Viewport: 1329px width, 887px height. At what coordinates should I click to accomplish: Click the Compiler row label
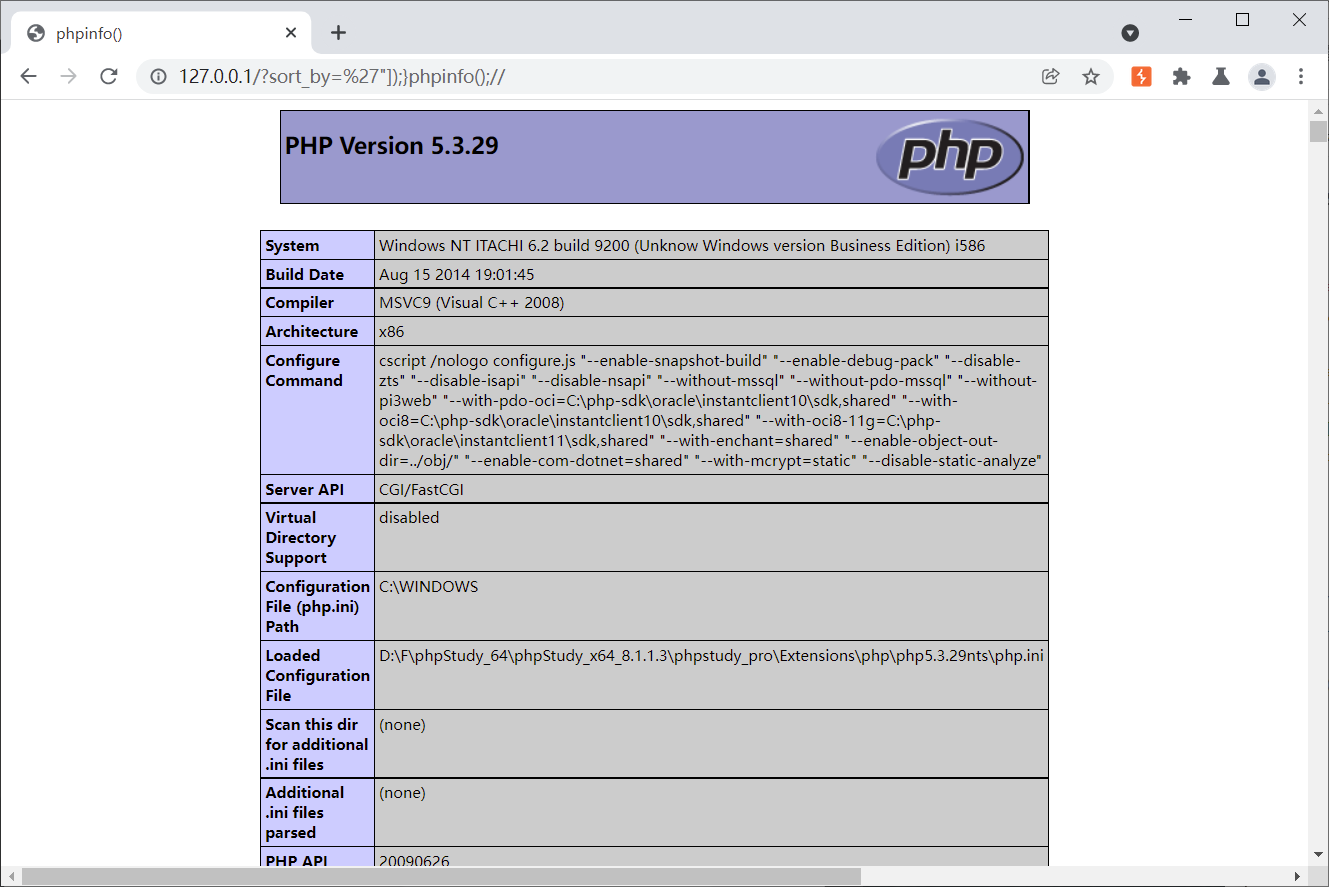pos(300,303)
